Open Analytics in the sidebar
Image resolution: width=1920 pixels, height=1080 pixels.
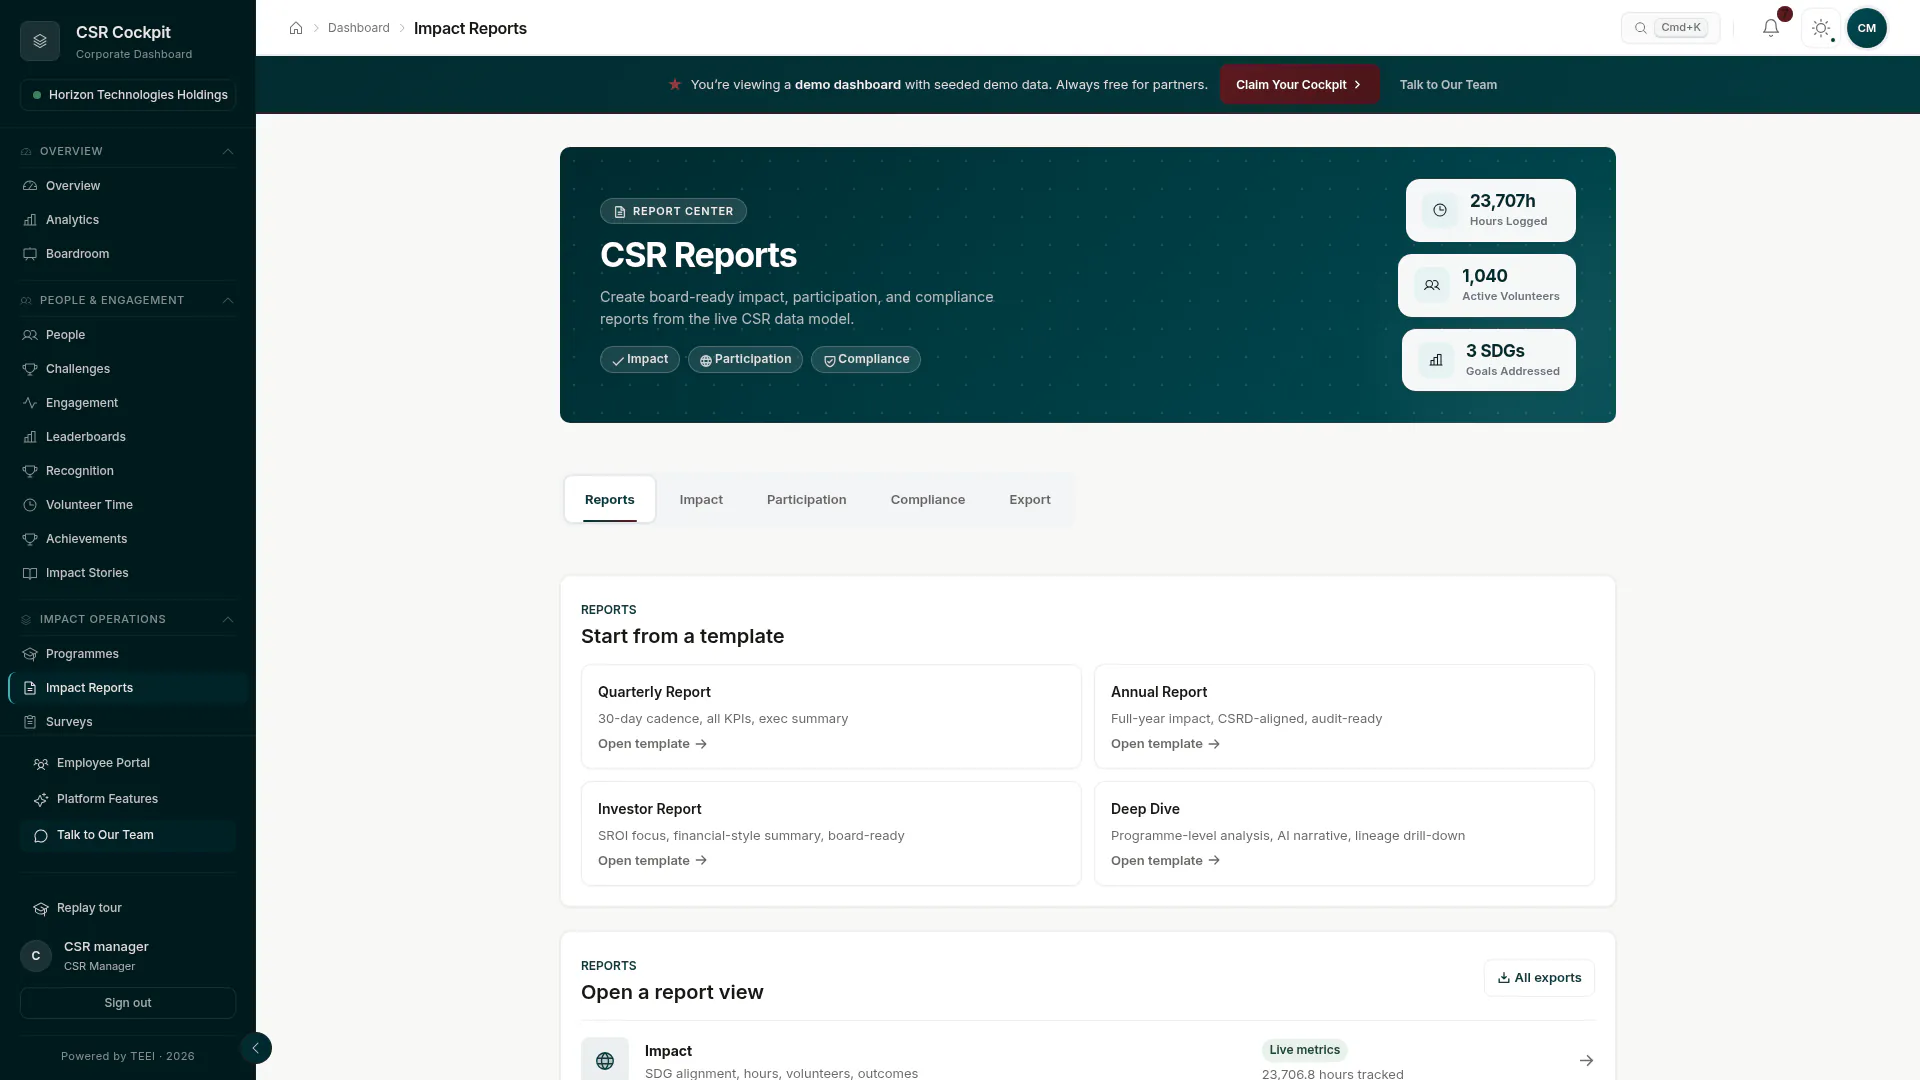coord(128,220)
